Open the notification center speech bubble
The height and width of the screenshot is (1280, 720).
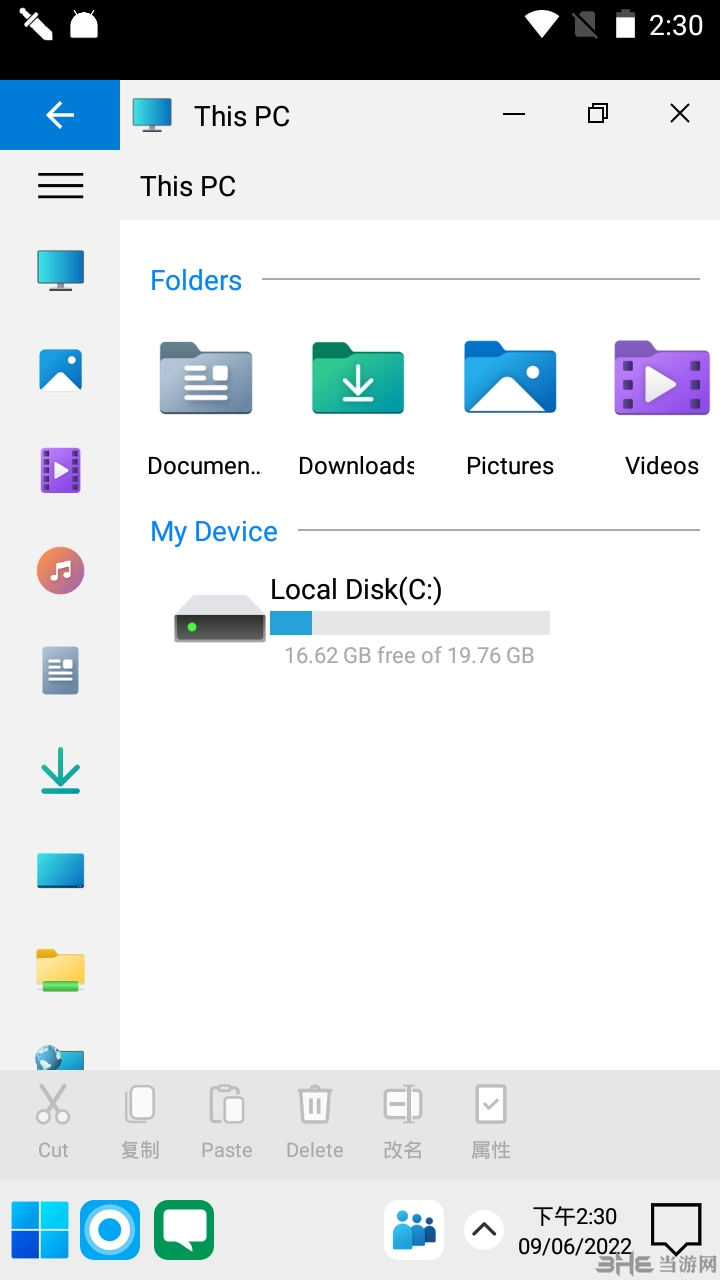click(x=677, y=1229)
